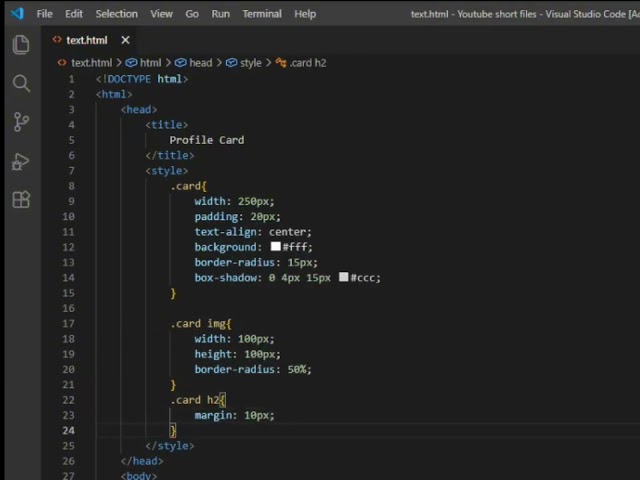The width and height of the screenshot is (640, 480).
Task: Select the text.html editor tab
Action: (87, 40)
